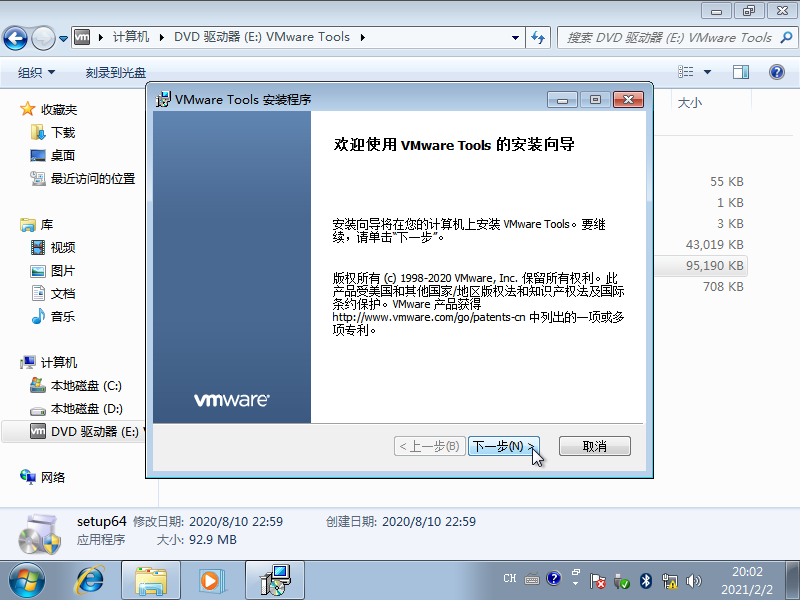Open the view options dropdown arrow
Image resolution: width=800 pixels, height=600 pixels.
pyautogui.click(x=707, y=72)
